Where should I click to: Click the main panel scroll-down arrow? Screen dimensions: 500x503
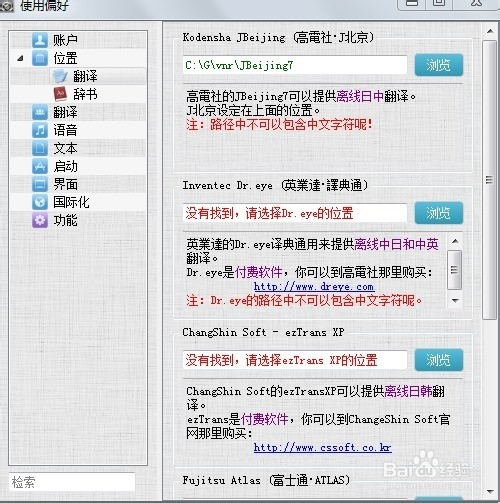coord(490,492)
